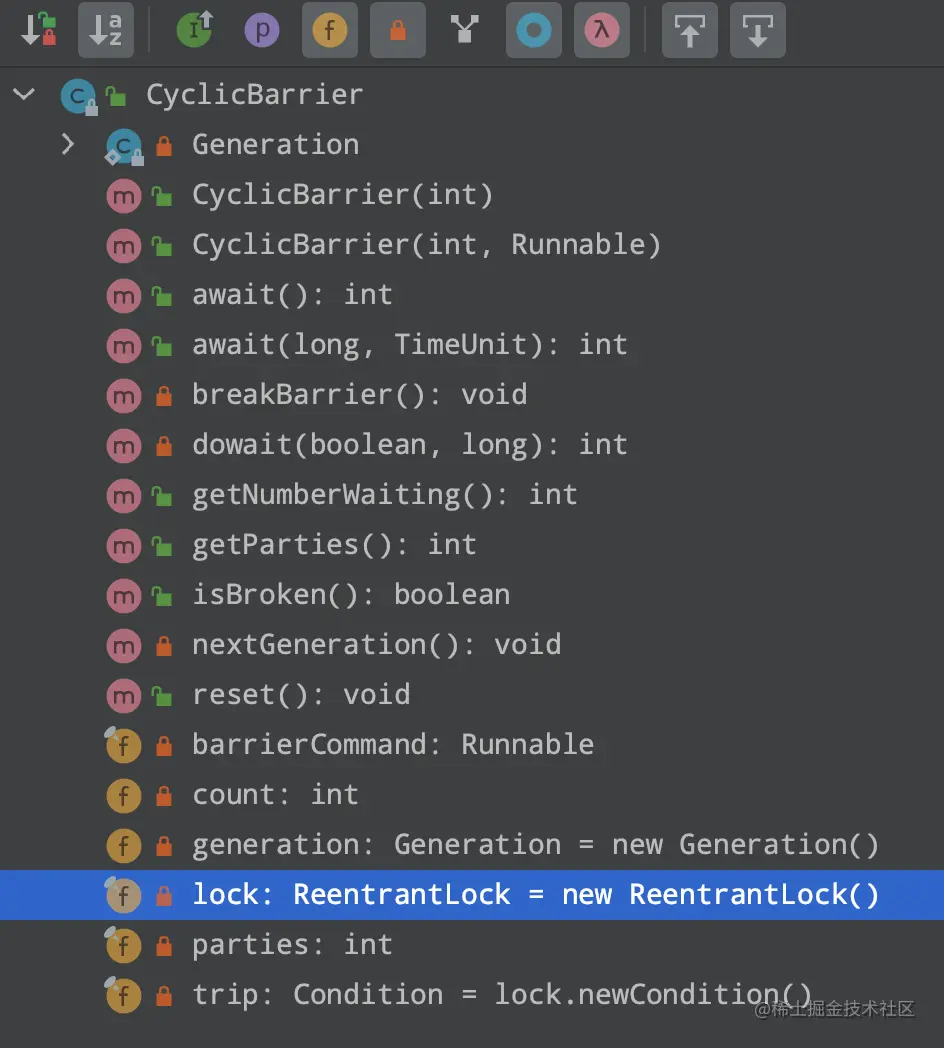
Task: Toggle Sort Alphabetically button
Action: (106, 30)
